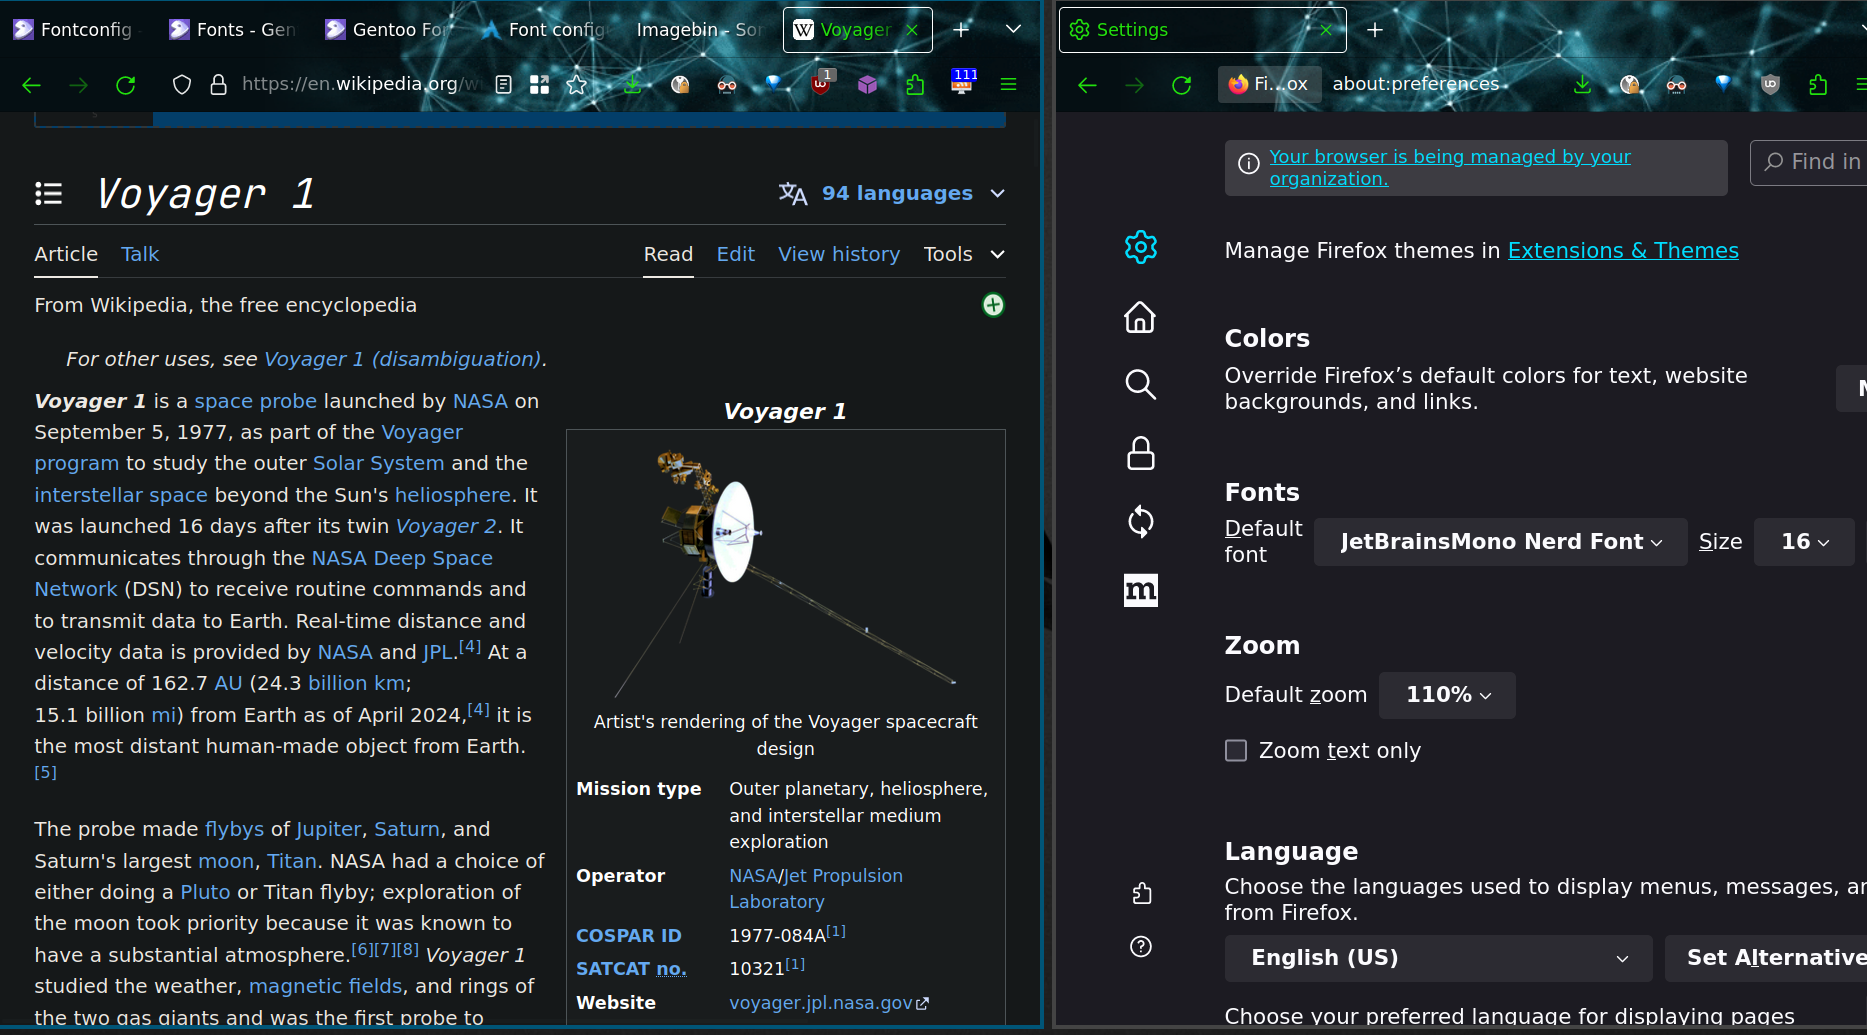The width and height of the screenshot is (1867, 1035).
Task: Open voyager.jpl.nasa.gov website link
Action: coord(829,1002)
